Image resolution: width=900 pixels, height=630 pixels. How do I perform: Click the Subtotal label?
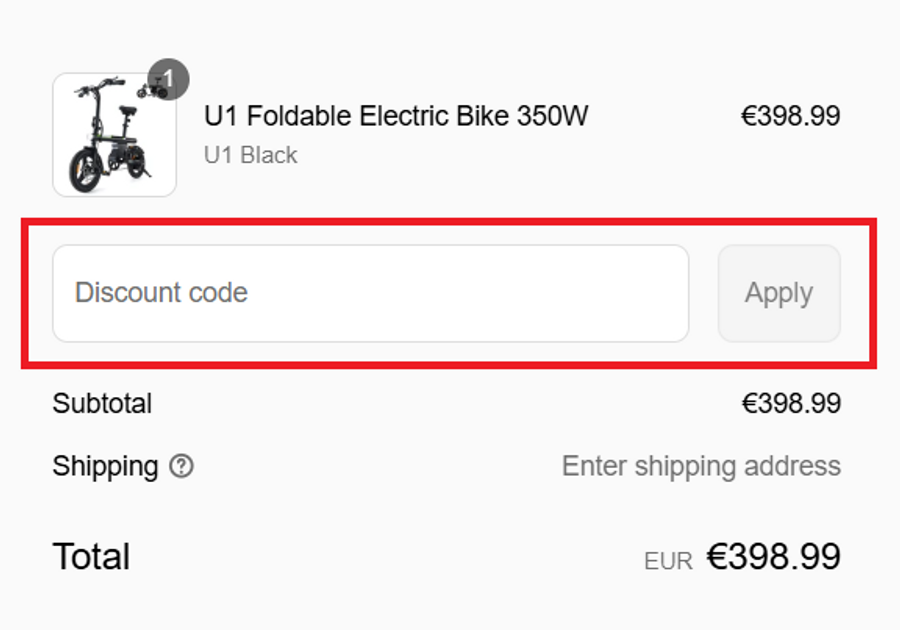pyautogui.click(x=102, y=404)
